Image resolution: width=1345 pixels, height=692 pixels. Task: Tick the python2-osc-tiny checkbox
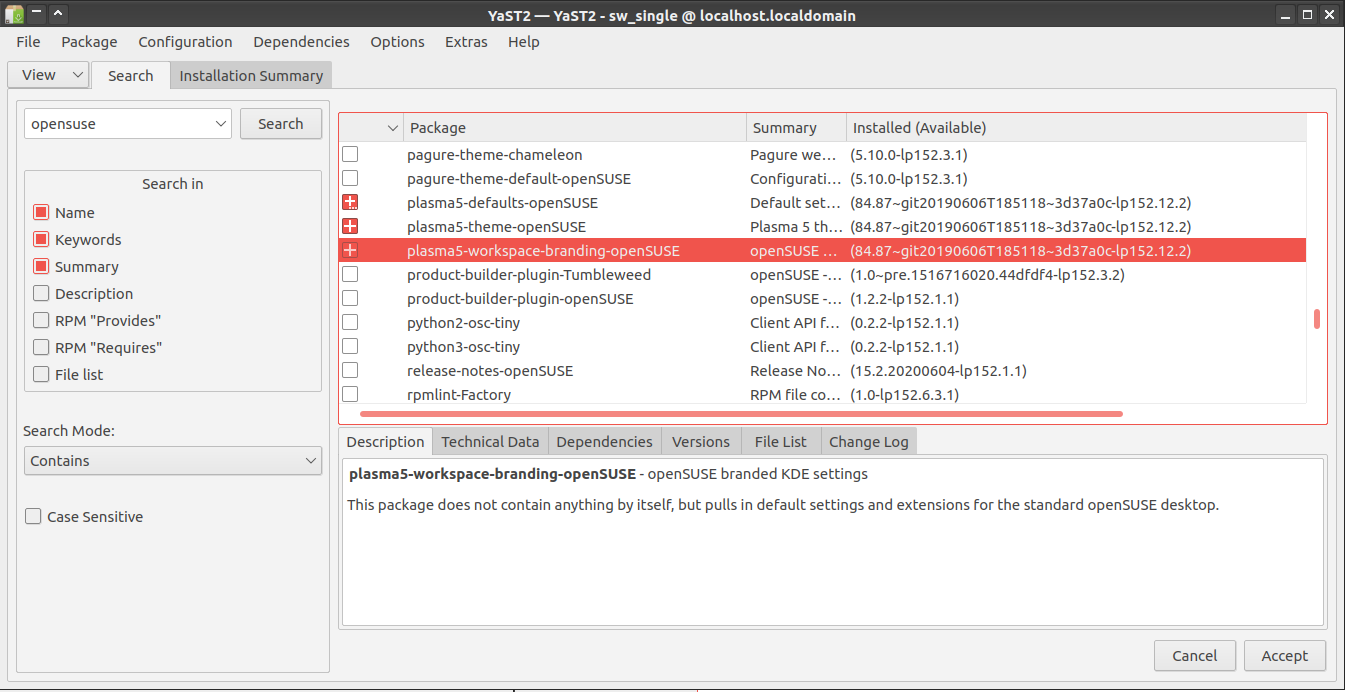point(350,323)
